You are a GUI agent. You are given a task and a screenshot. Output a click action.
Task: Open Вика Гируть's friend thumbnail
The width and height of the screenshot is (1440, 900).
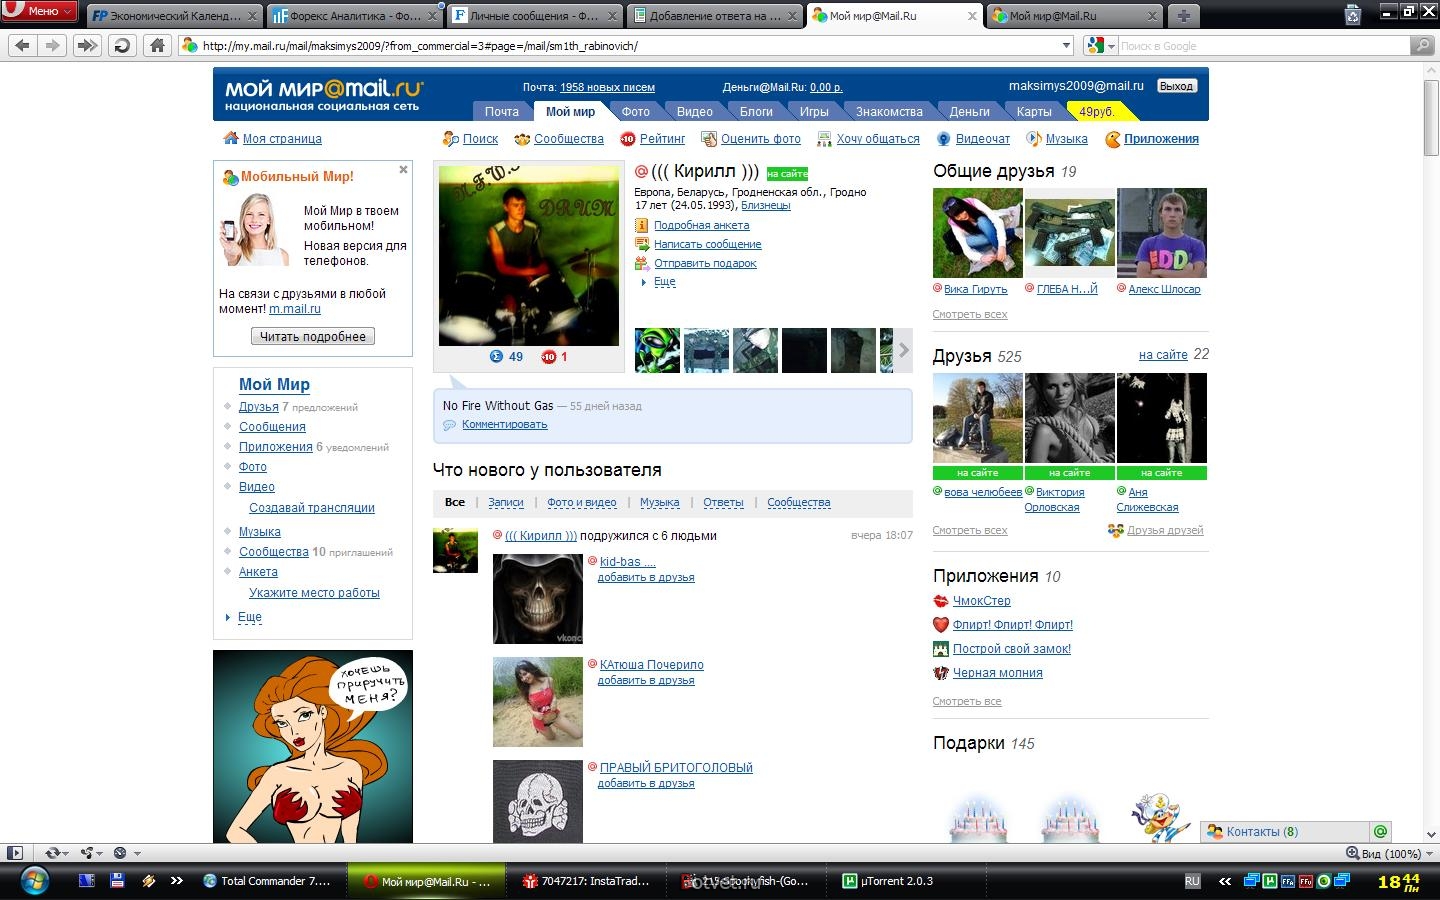coord(977,233)
